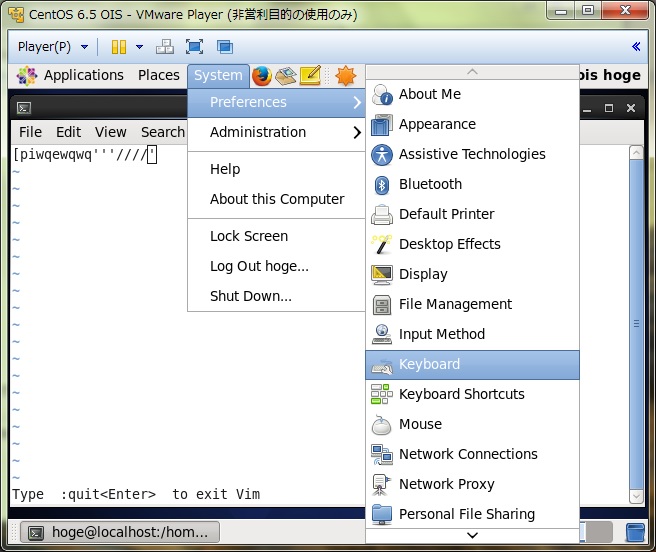
Task: Enter full screen mode in VMware Player
Action: pyautogui.click(x=195, y=47)
